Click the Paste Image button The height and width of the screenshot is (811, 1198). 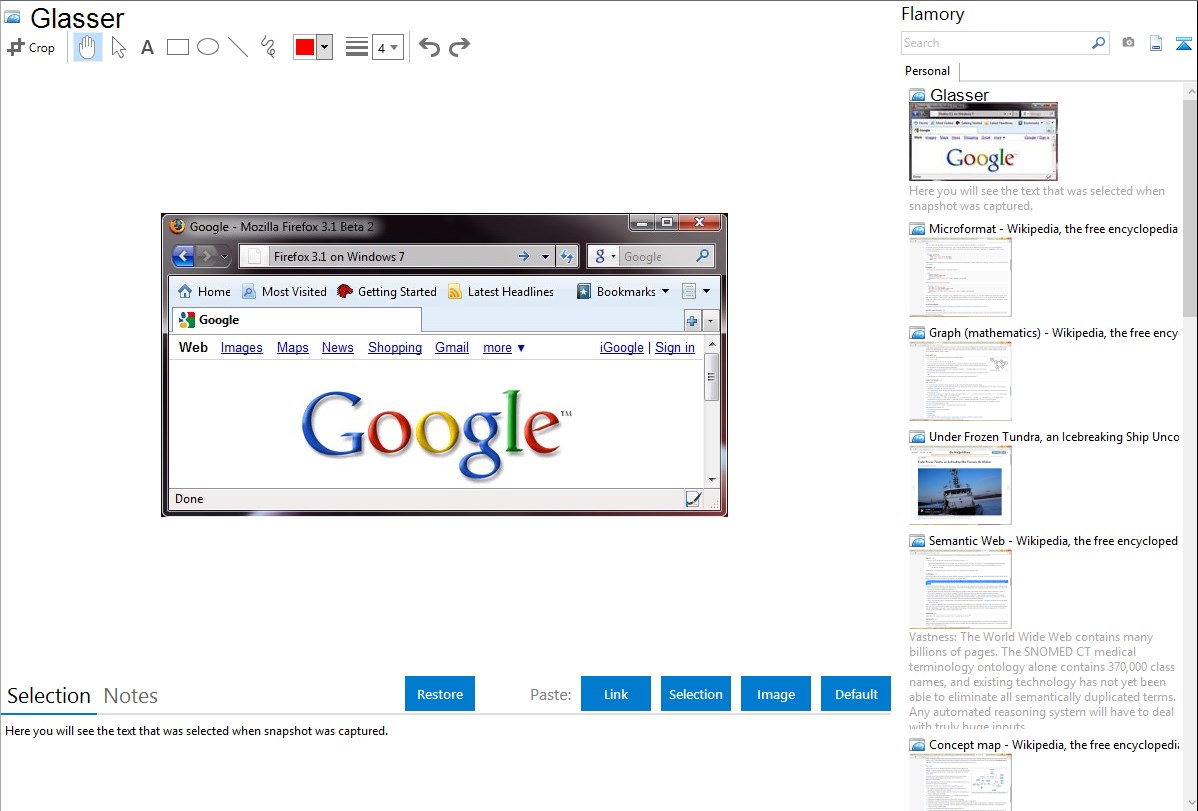(776, 694)
